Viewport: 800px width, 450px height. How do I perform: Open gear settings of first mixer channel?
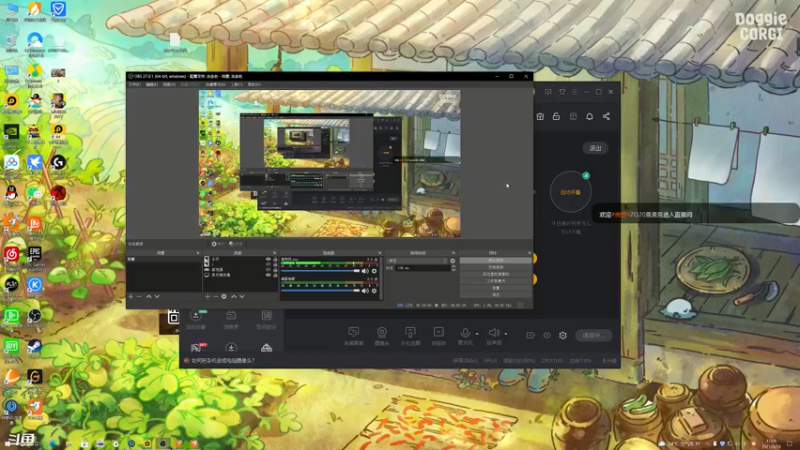374,271
